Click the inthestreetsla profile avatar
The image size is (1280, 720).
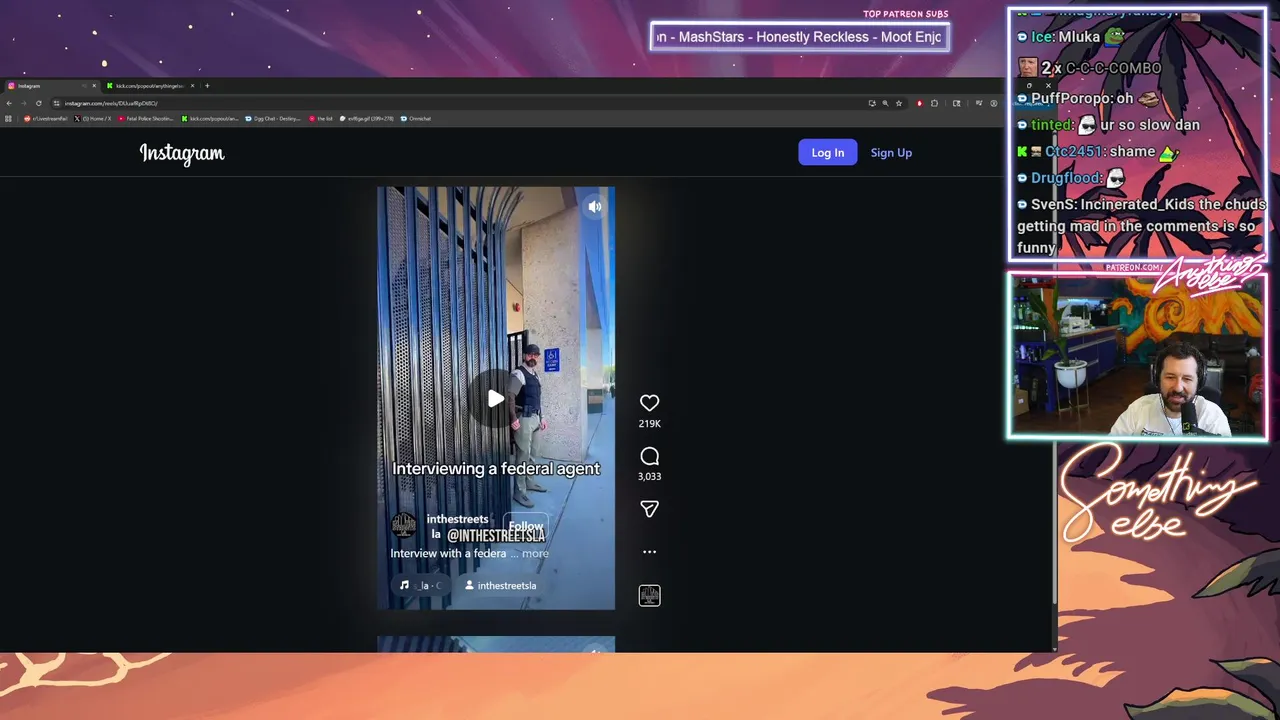click(404, 525)
